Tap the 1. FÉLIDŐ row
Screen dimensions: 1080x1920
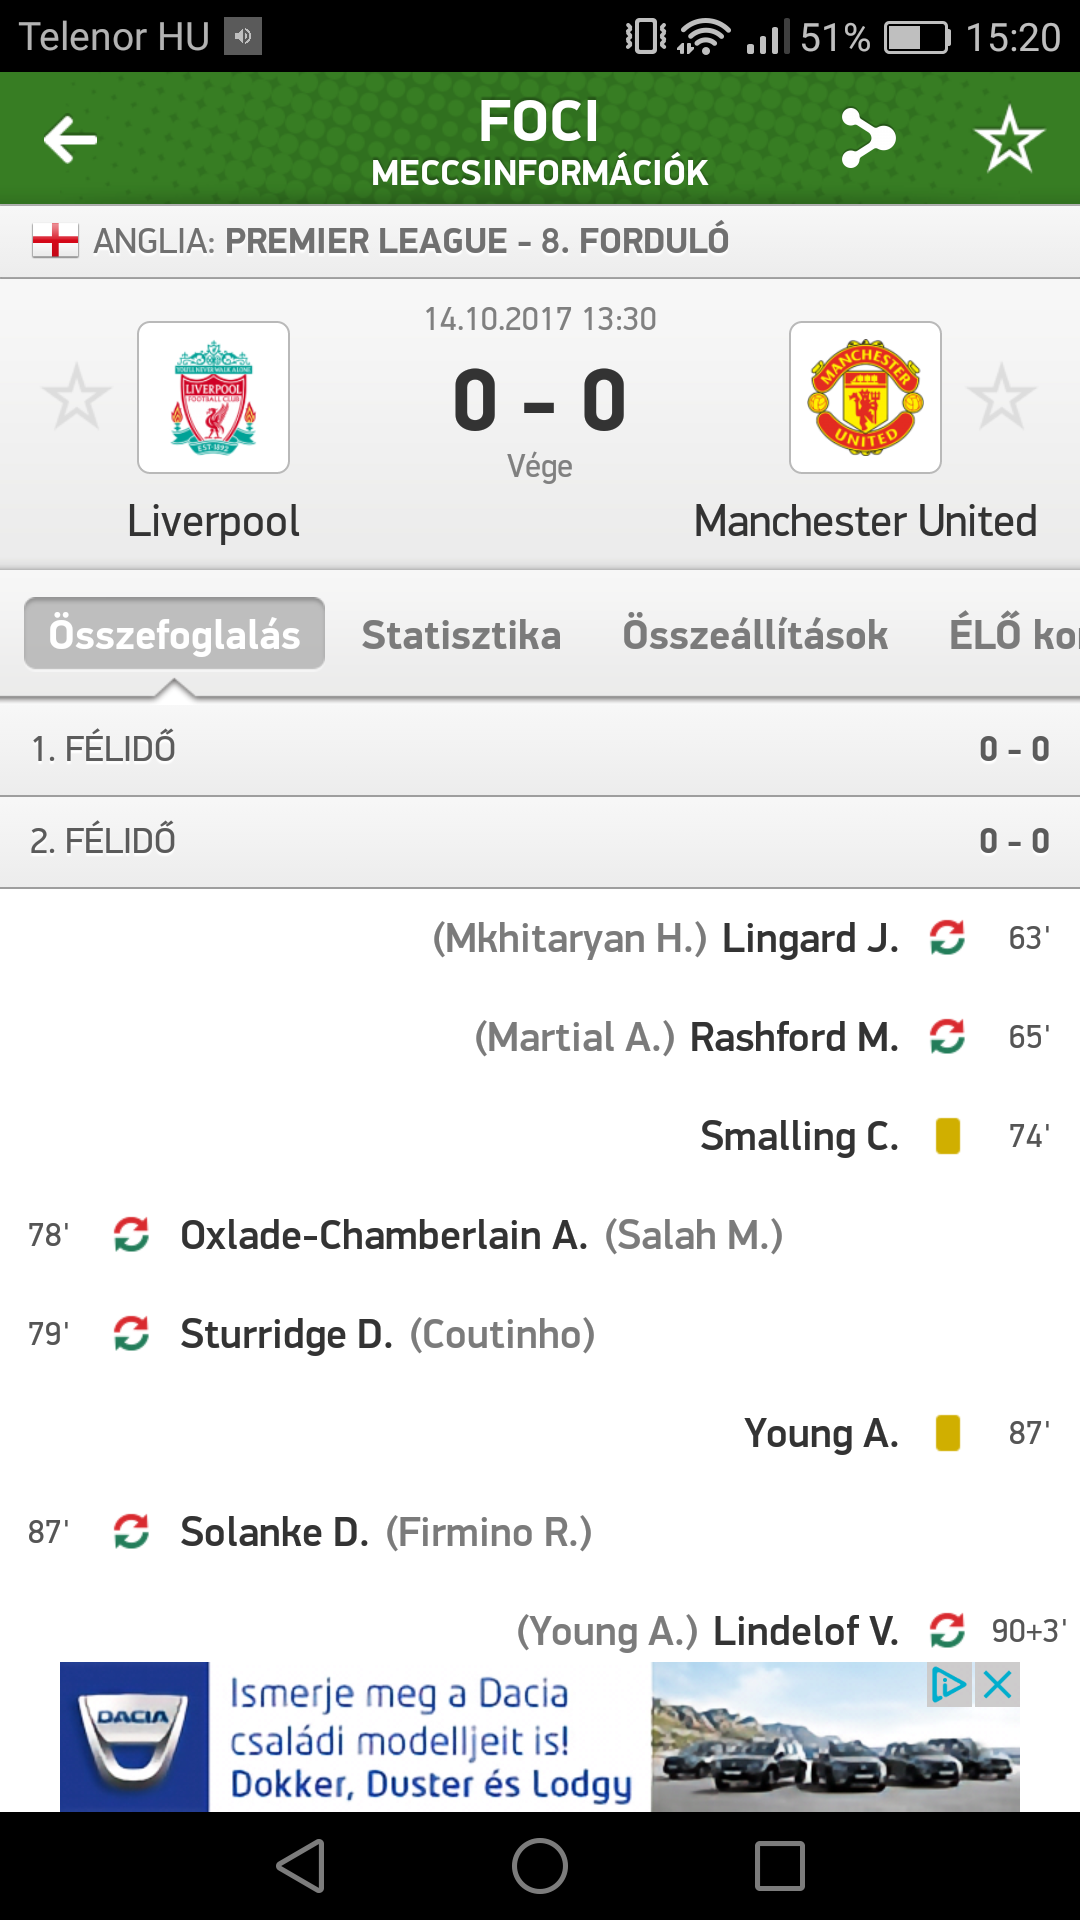(540, 748)
